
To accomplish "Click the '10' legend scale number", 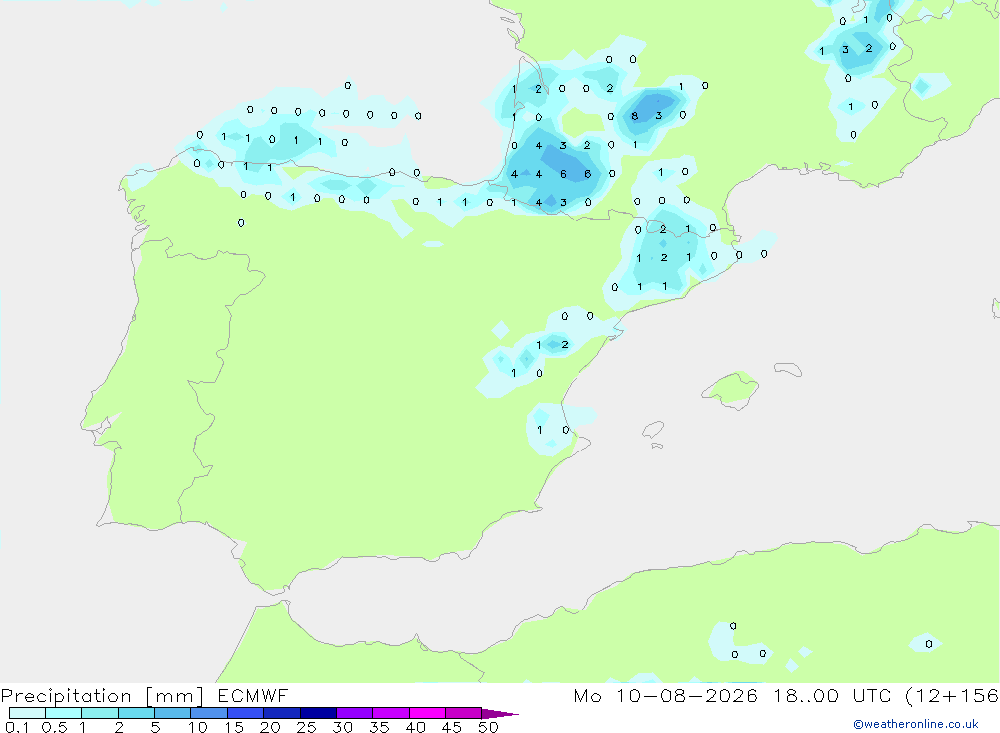I will click(x=198, y=727).
